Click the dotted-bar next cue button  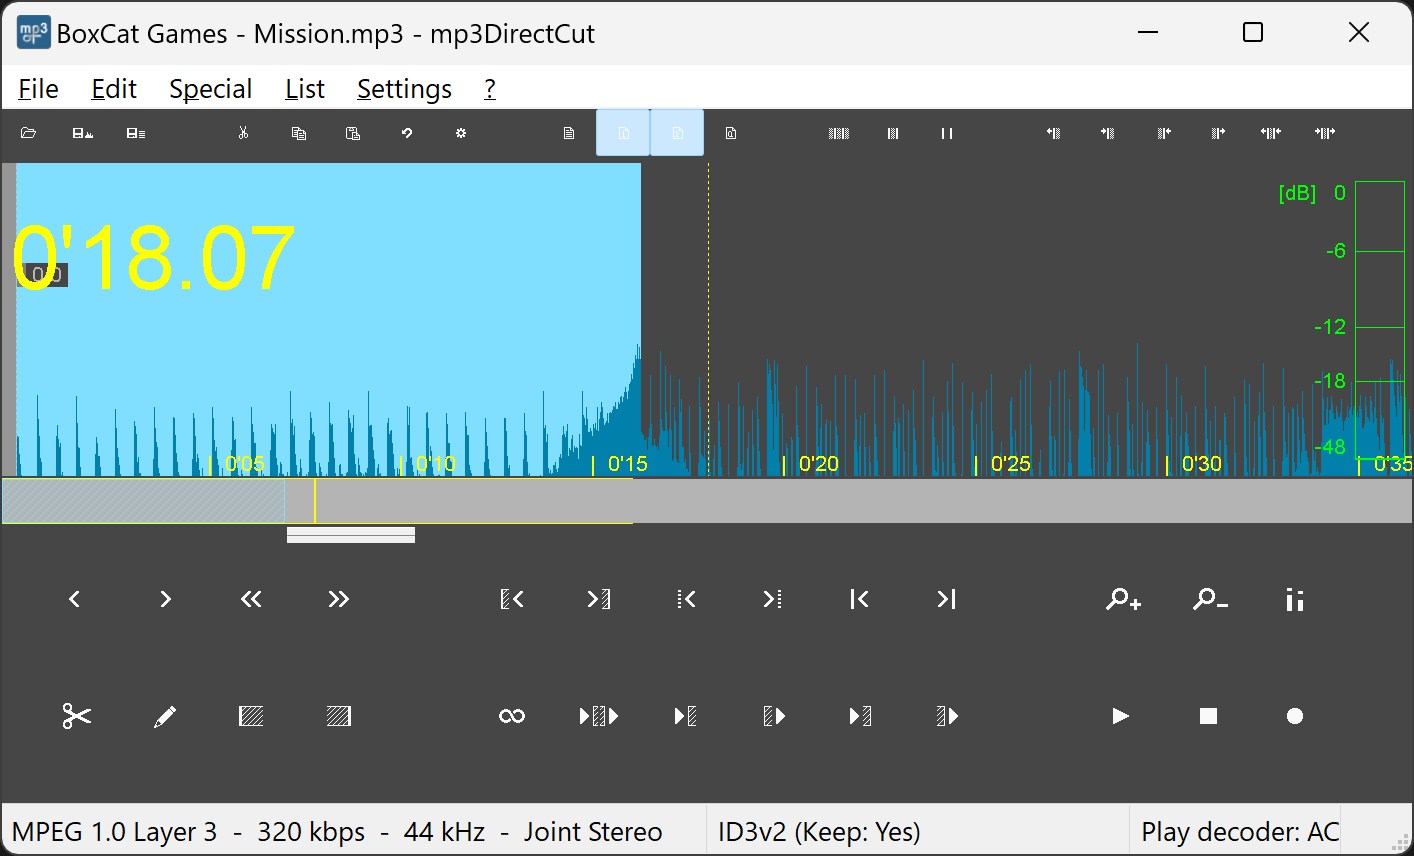tap(772, 599)
